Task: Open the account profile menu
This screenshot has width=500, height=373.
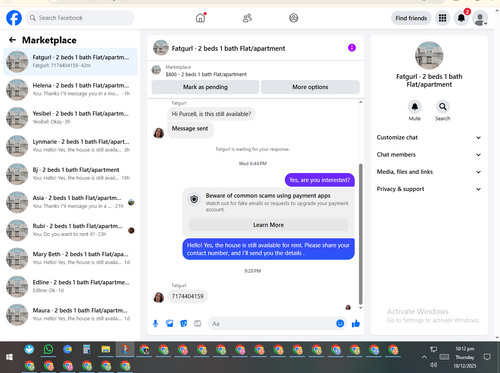Action: click(480, 18)
